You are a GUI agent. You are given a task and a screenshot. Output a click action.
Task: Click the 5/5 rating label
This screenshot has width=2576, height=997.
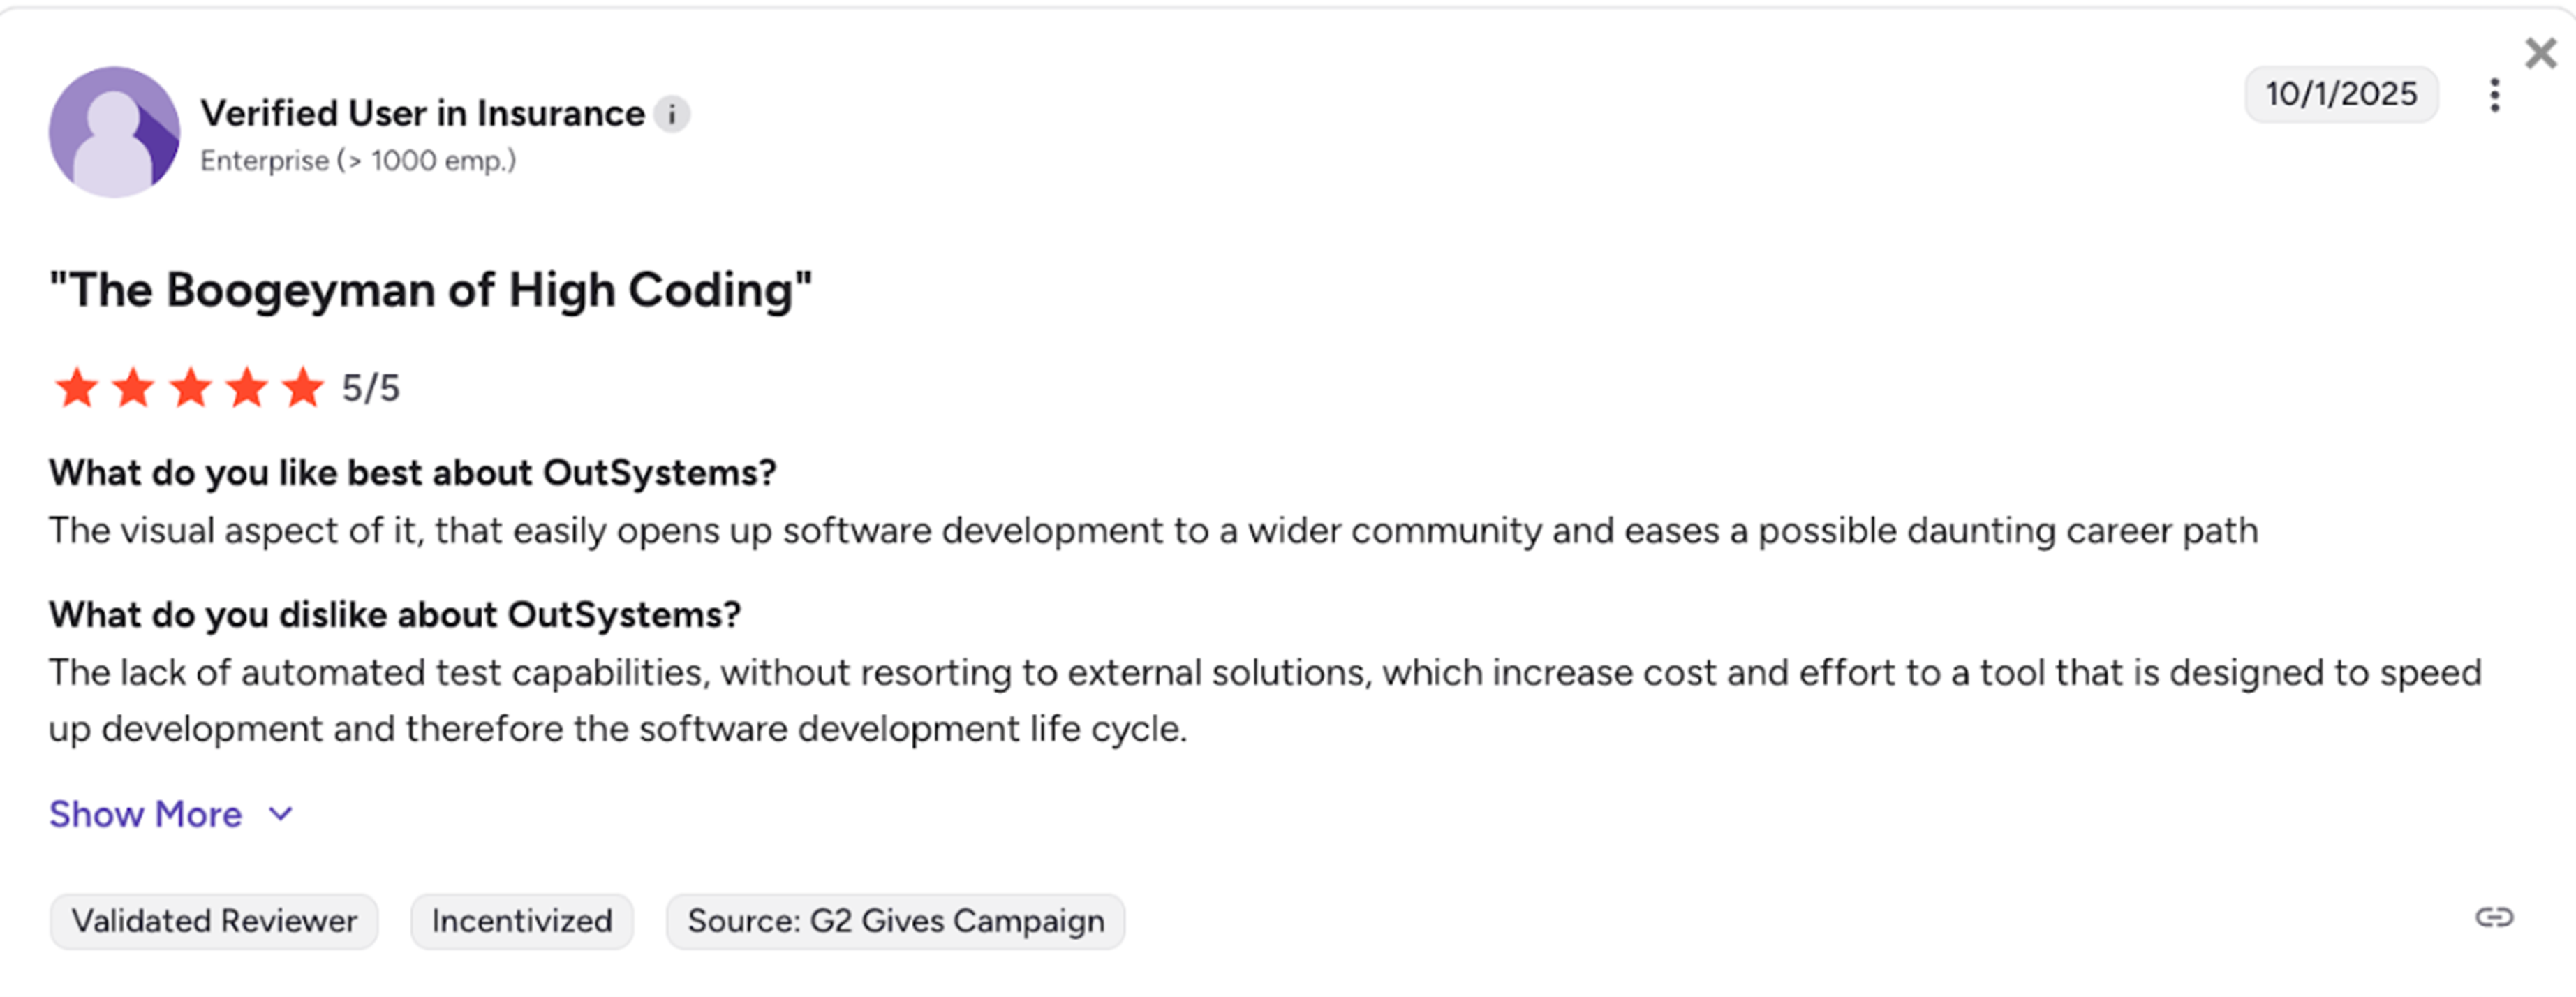[371, 387]
